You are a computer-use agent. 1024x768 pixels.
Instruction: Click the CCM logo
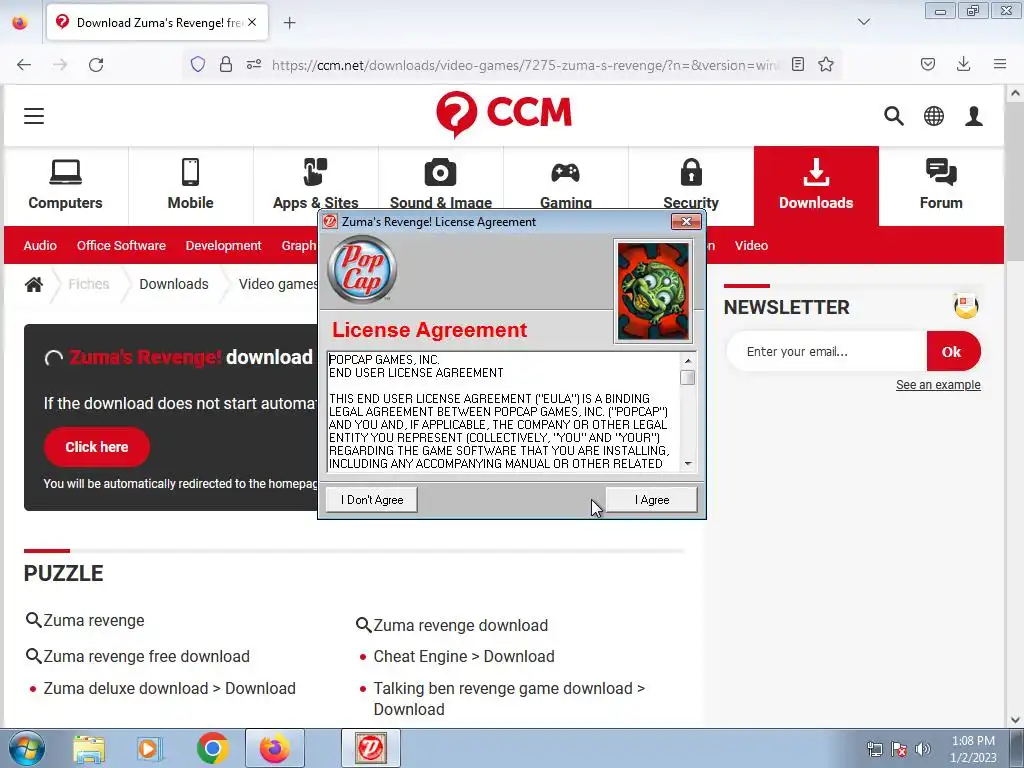tap(504, 114)
